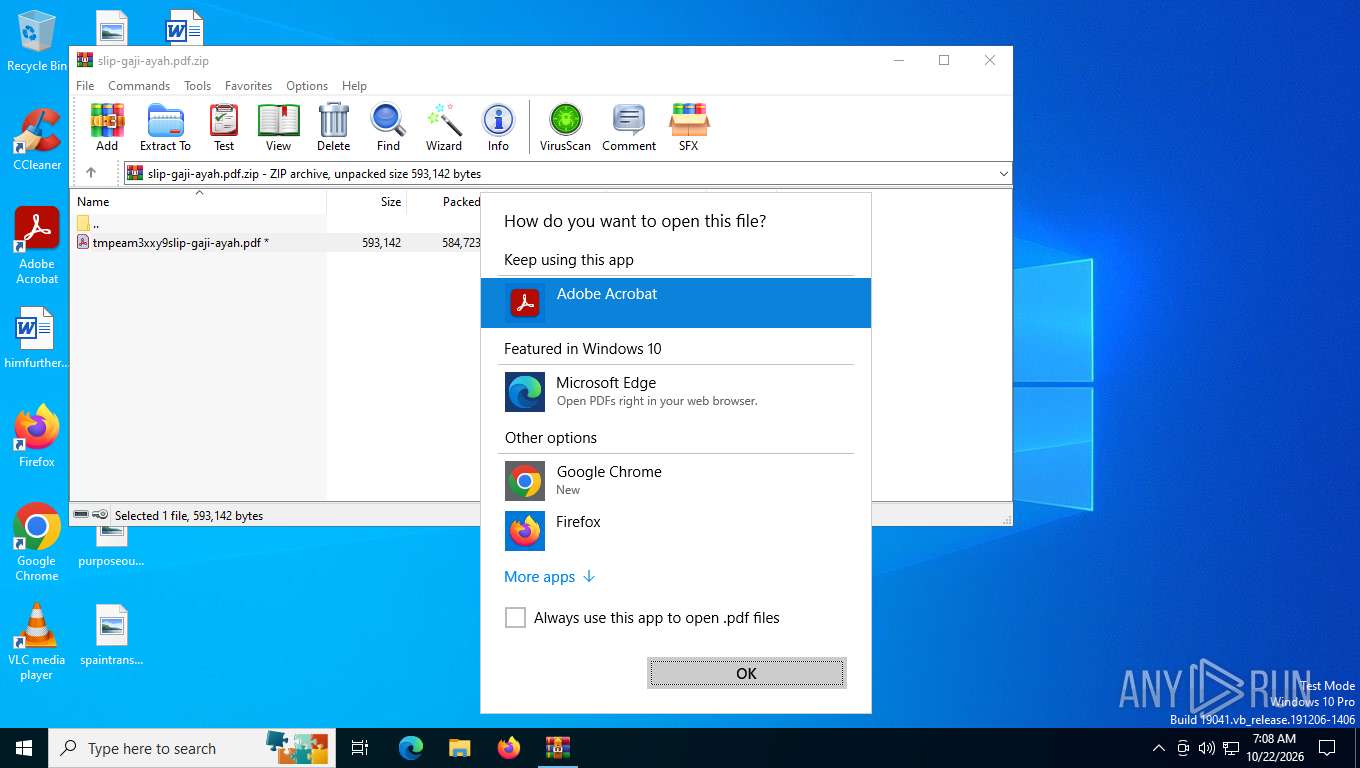This screenshot has width=1360, height=768.
Task: Click the Extract To toolbar icon
Action: 165,127
